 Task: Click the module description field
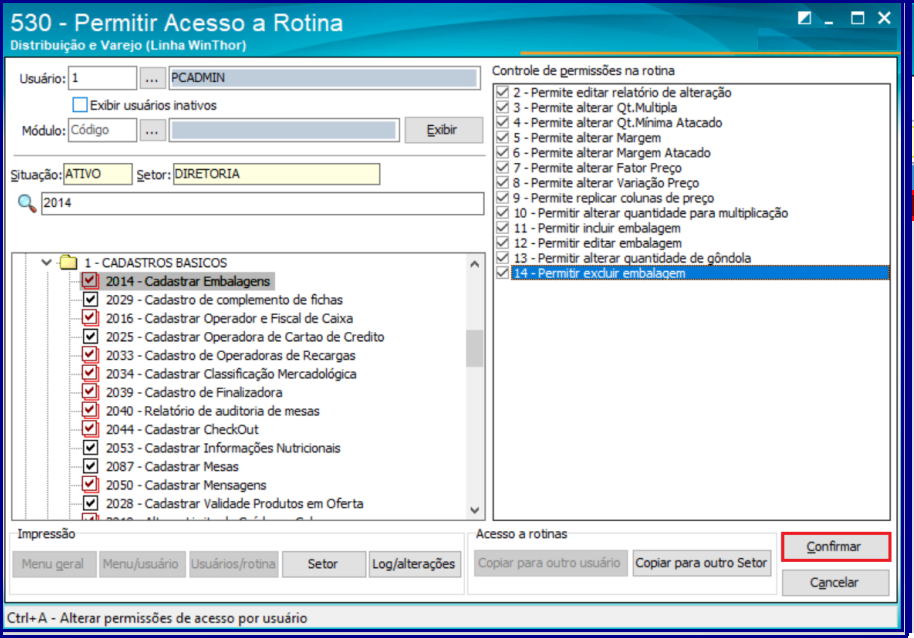(x=284, y=130)
